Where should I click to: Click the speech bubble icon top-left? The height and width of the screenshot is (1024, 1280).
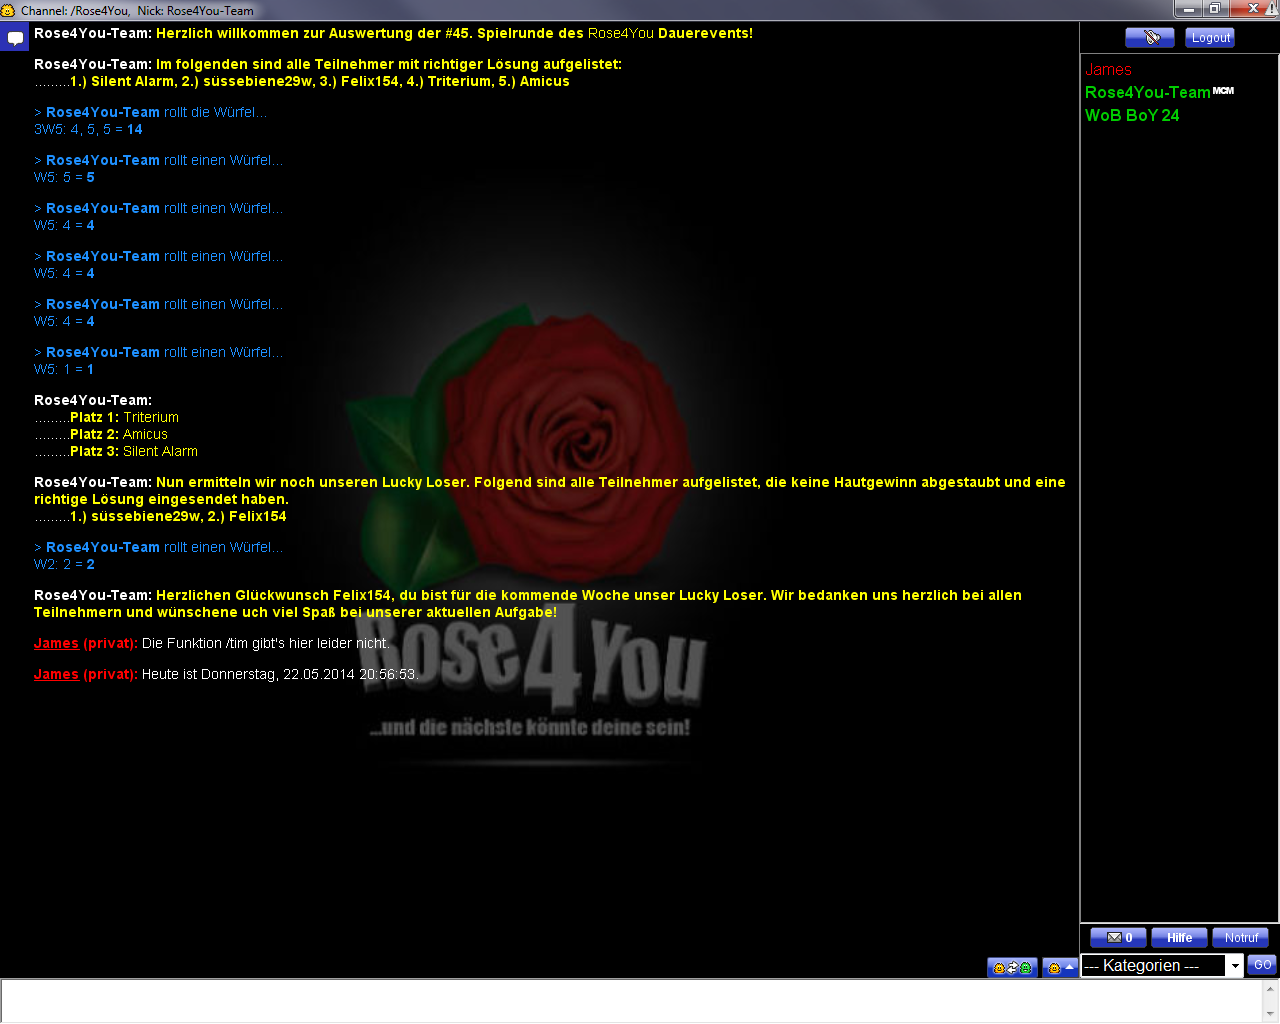click(15, 39)
